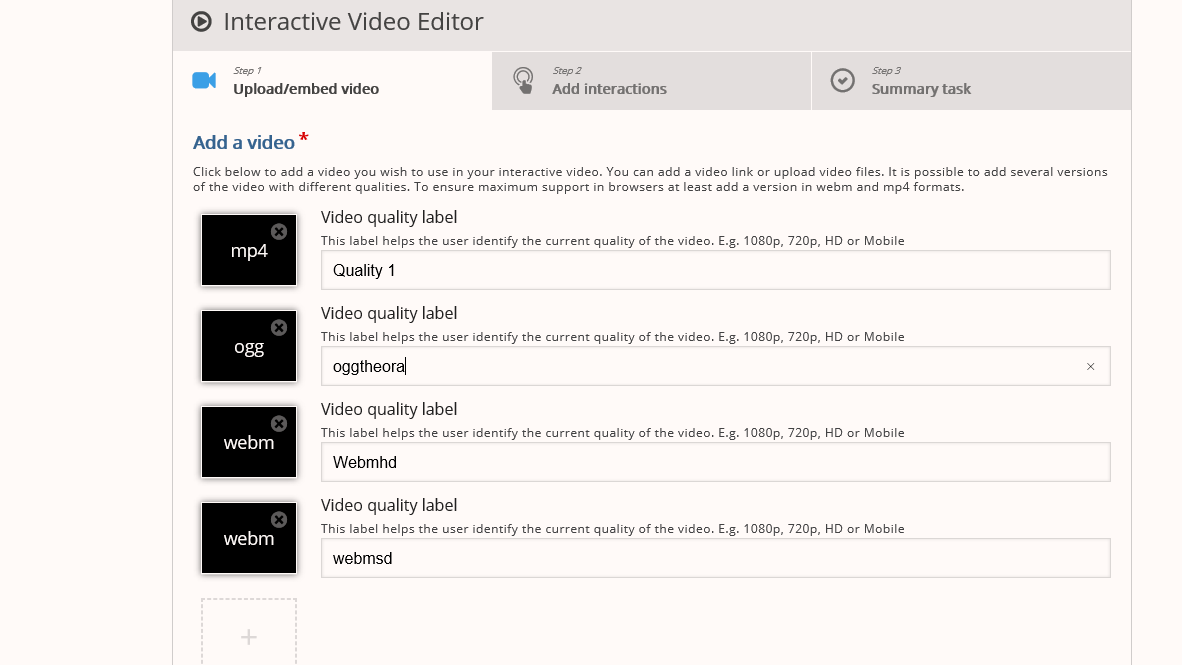Image resolution: width=1182 pixels, height=665 pixels.
Task: Click the video camera icon in Step 1
Action: point(204,81)
